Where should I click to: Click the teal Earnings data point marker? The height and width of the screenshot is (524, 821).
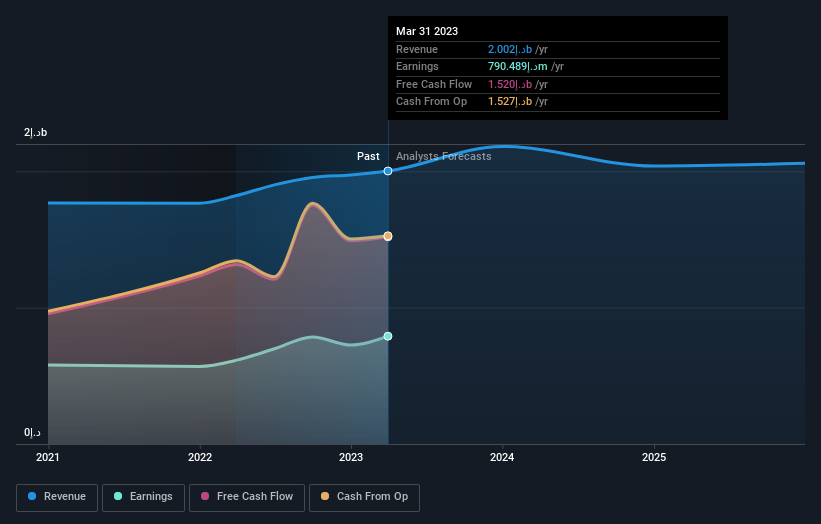pos(388,336)
